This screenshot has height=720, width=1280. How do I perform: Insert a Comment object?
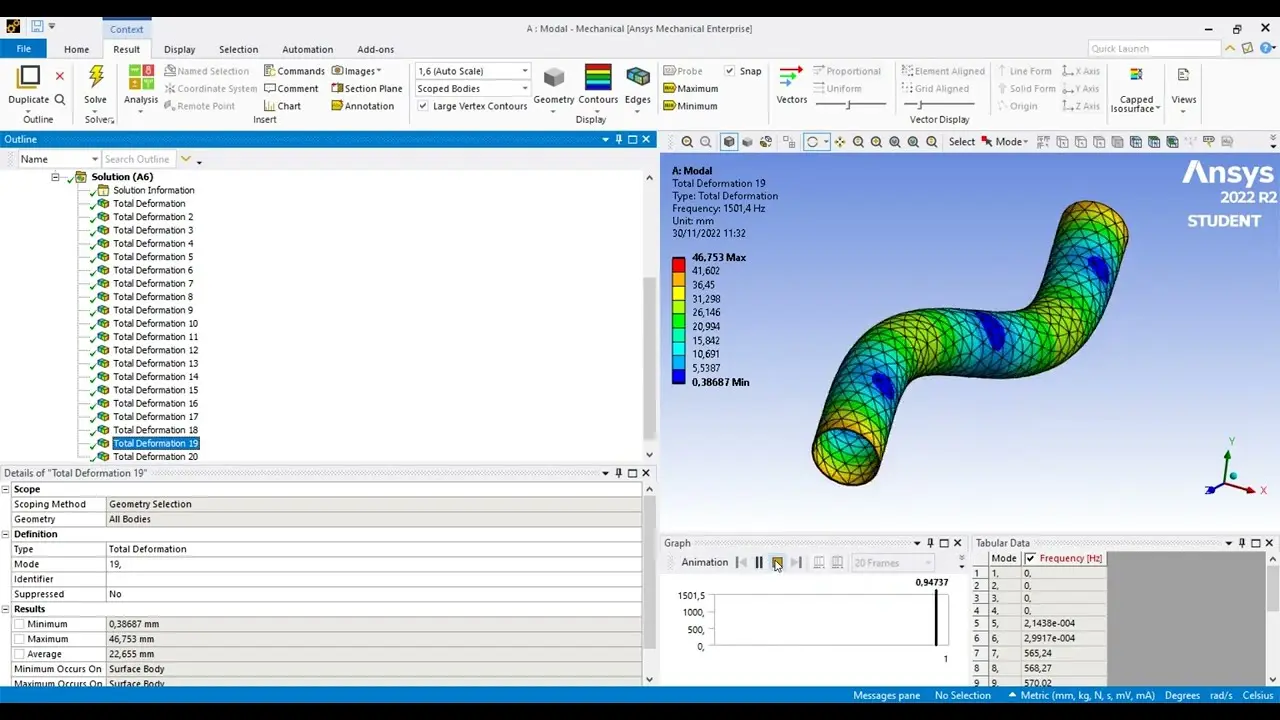click(291, 88)
